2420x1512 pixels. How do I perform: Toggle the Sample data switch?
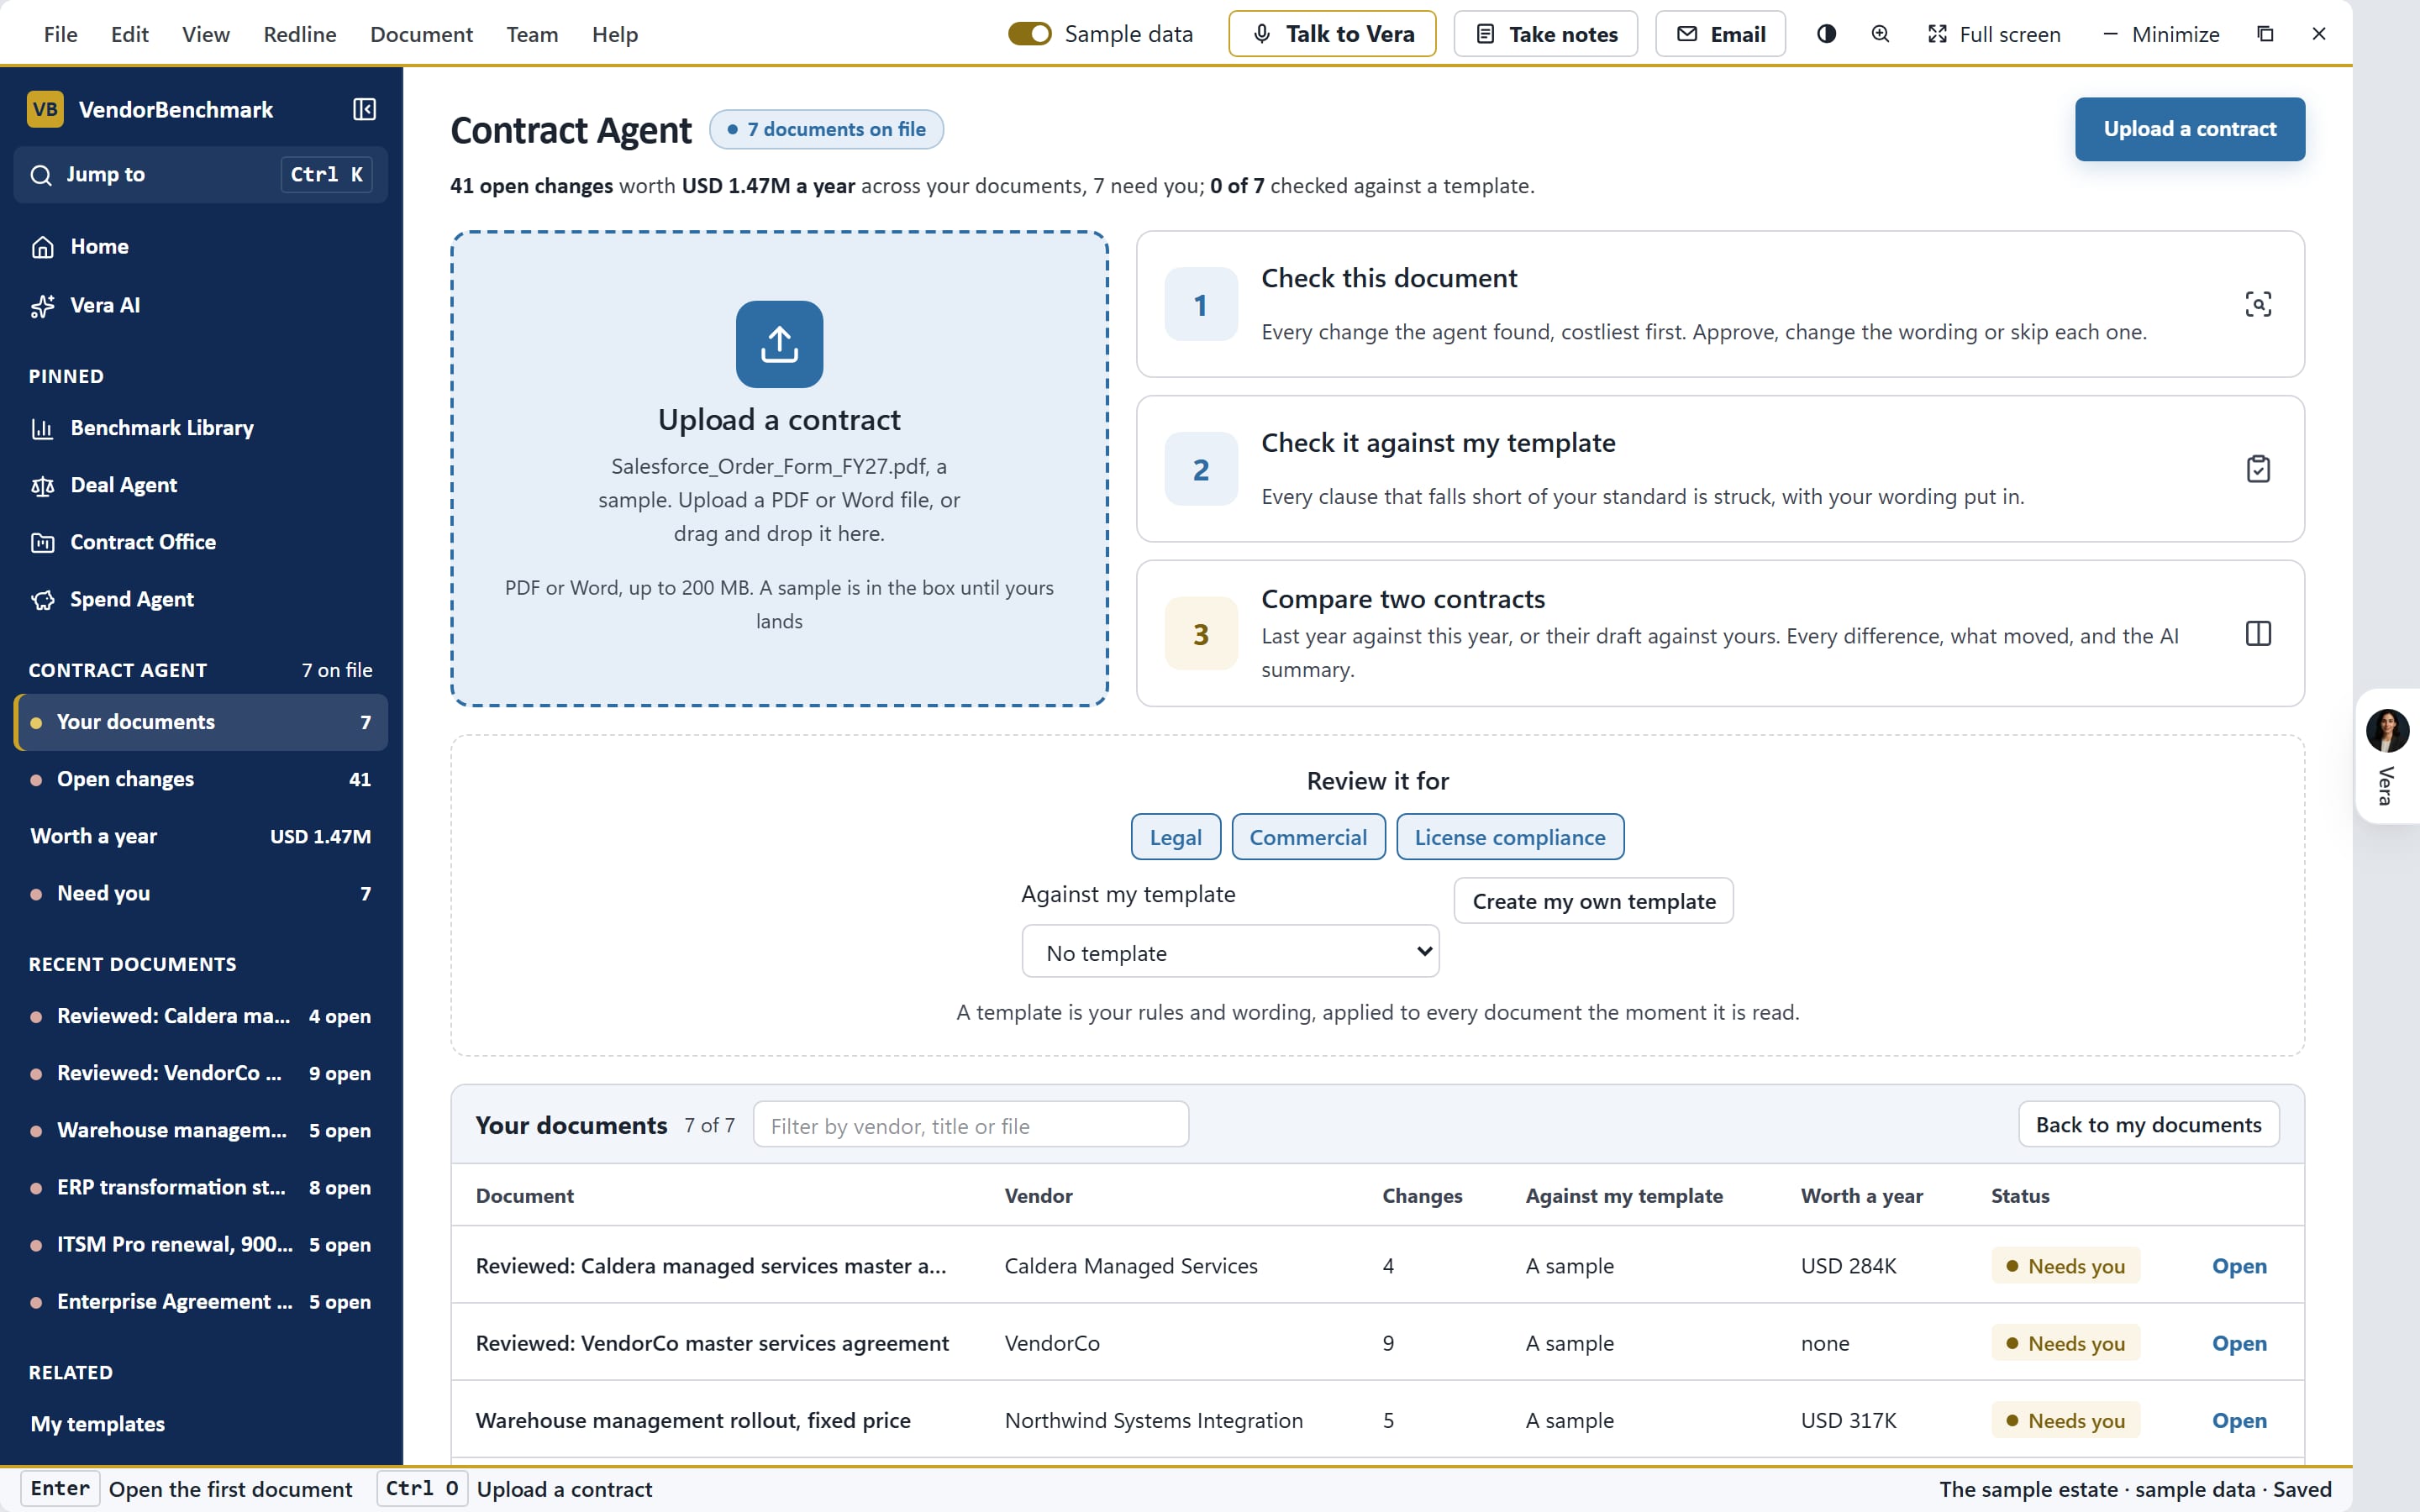click(1029, 34)
